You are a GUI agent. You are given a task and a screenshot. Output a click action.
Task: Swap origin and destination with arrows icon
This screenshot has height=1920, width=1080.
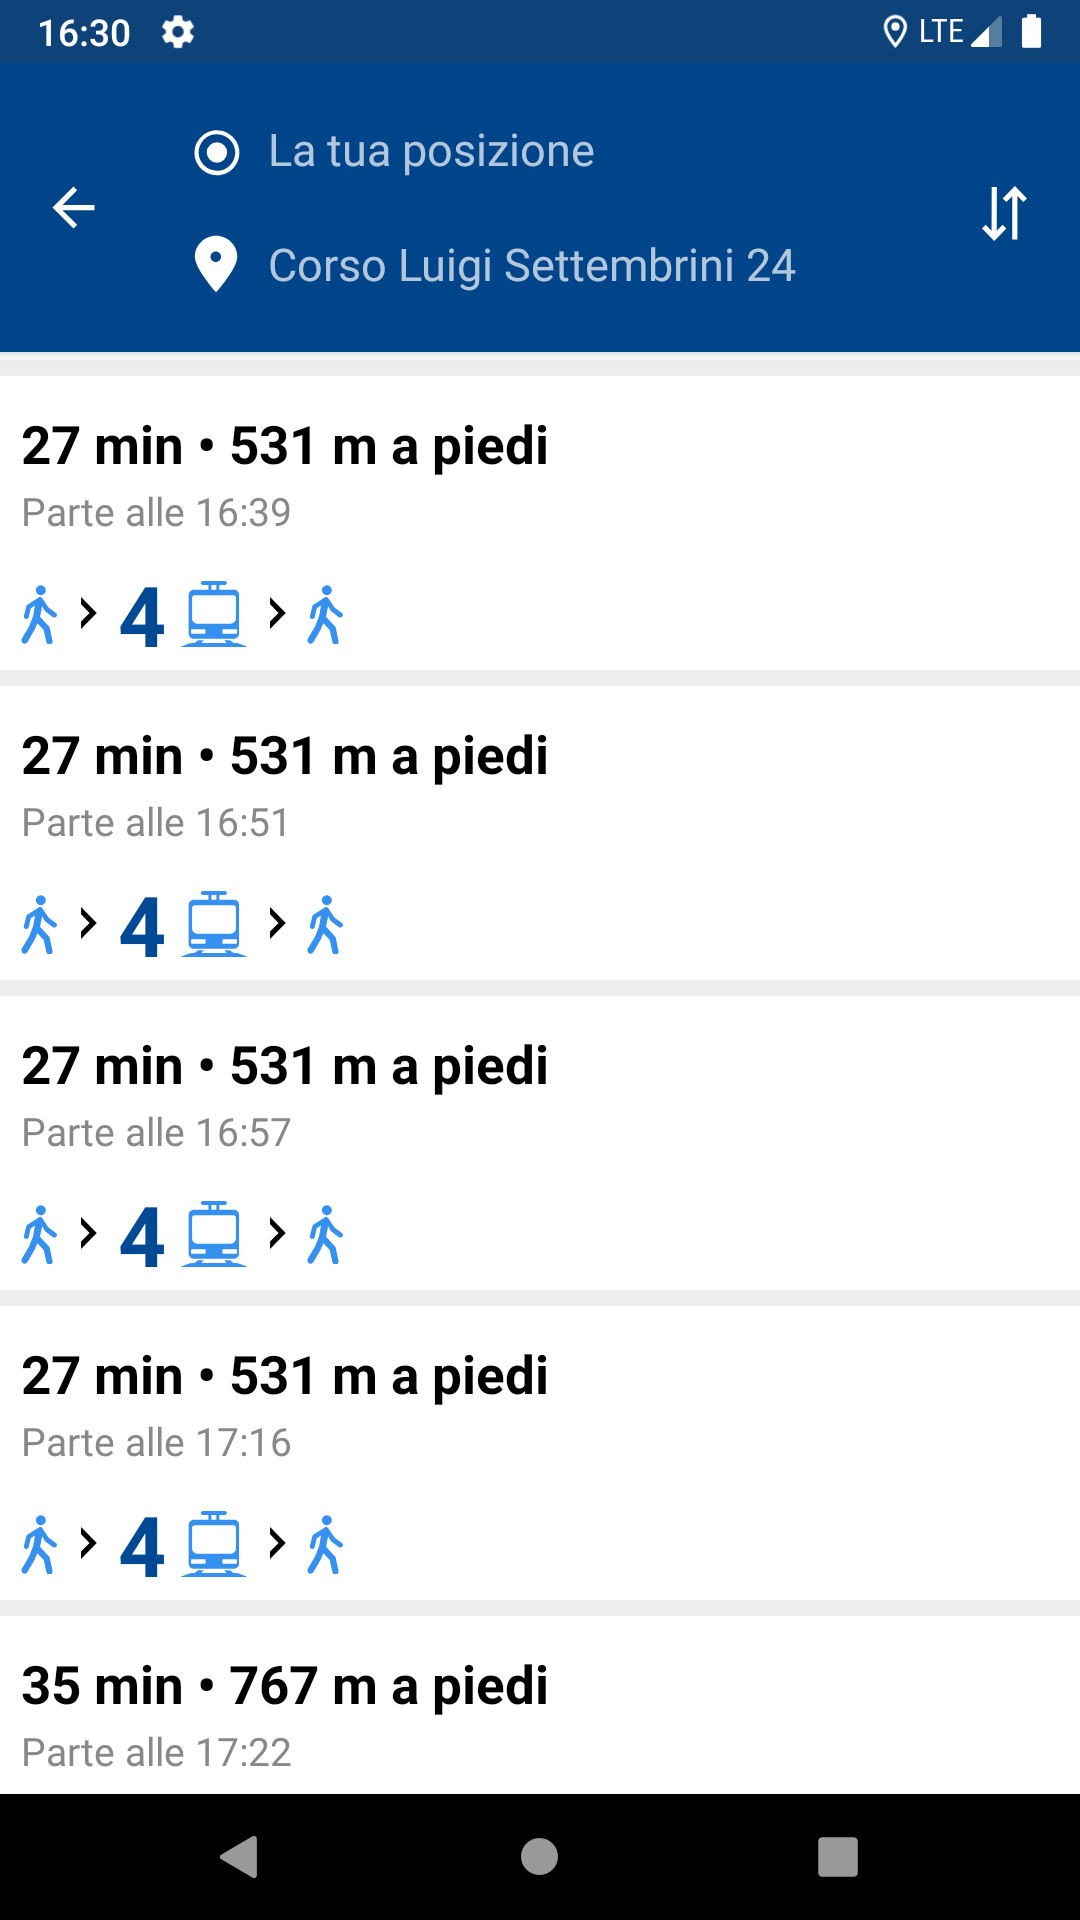click(x=1005, y=213)
